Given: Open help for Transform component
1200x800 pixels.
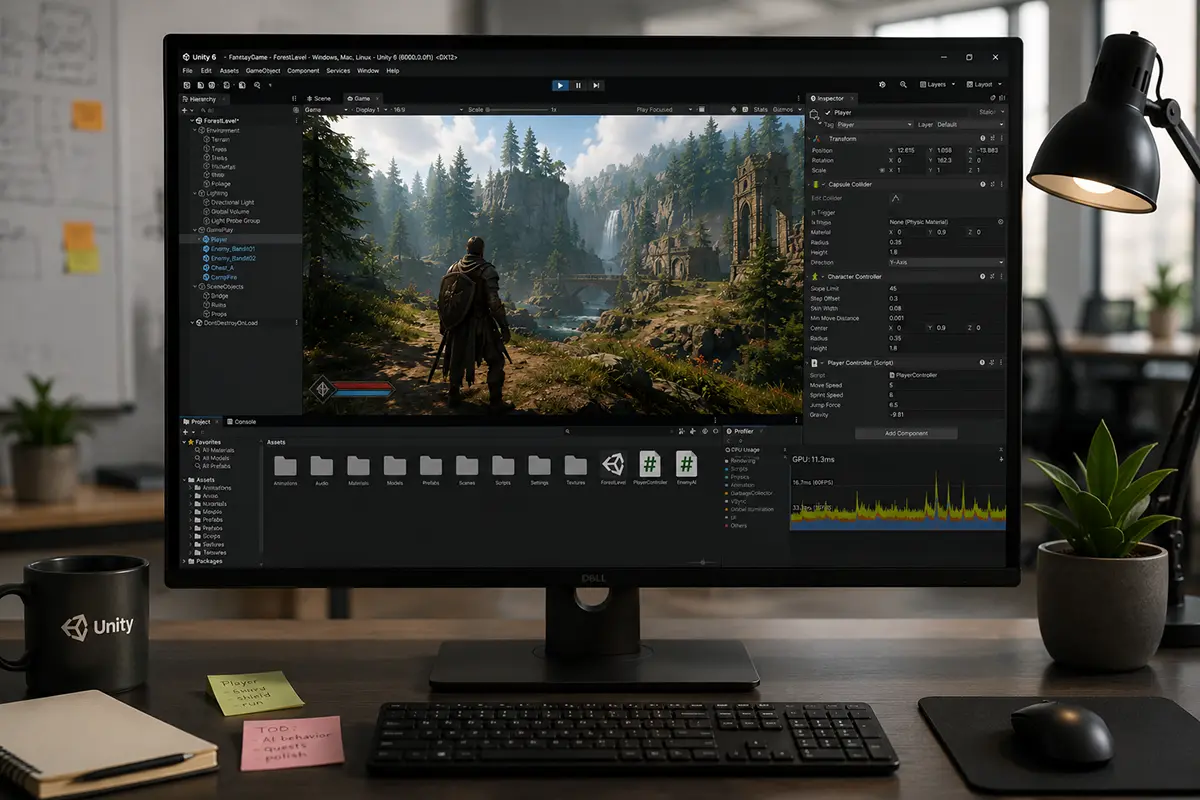Looking at the screenshot, I should (983, 139).
